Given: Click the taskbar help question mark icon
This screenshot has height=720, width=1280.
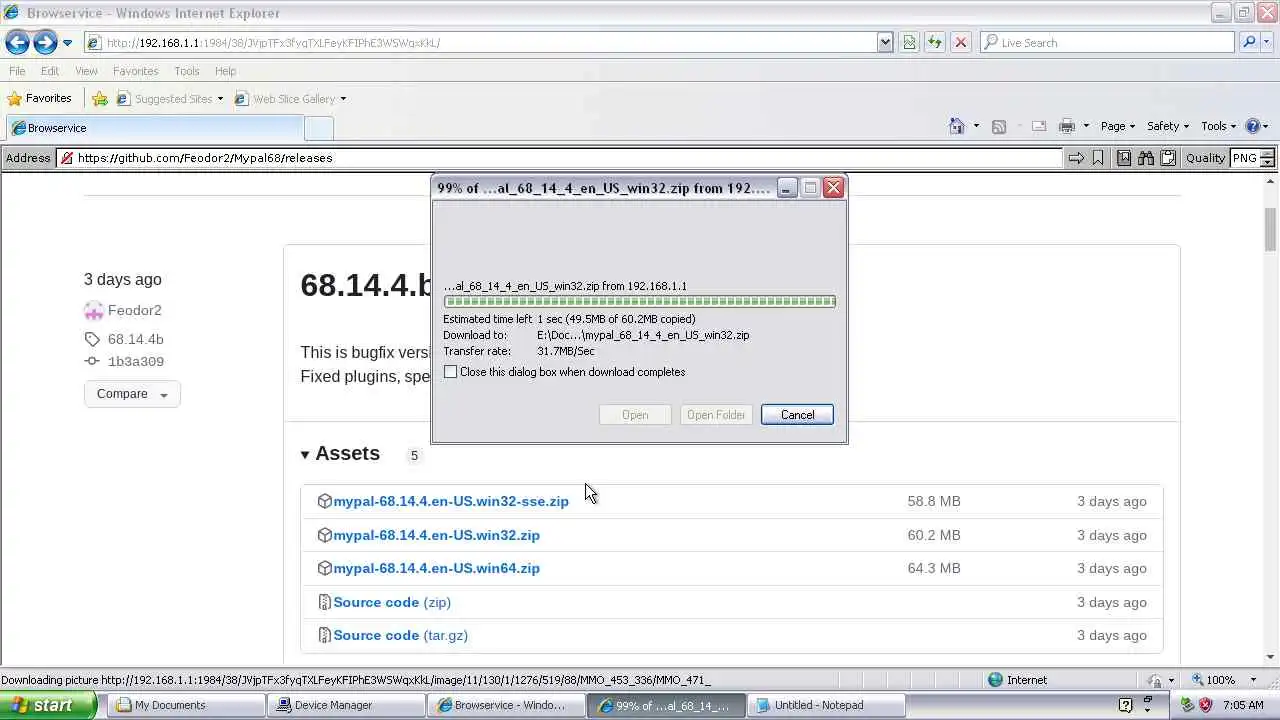Looking at the screenshot, I should (1125, 705).
